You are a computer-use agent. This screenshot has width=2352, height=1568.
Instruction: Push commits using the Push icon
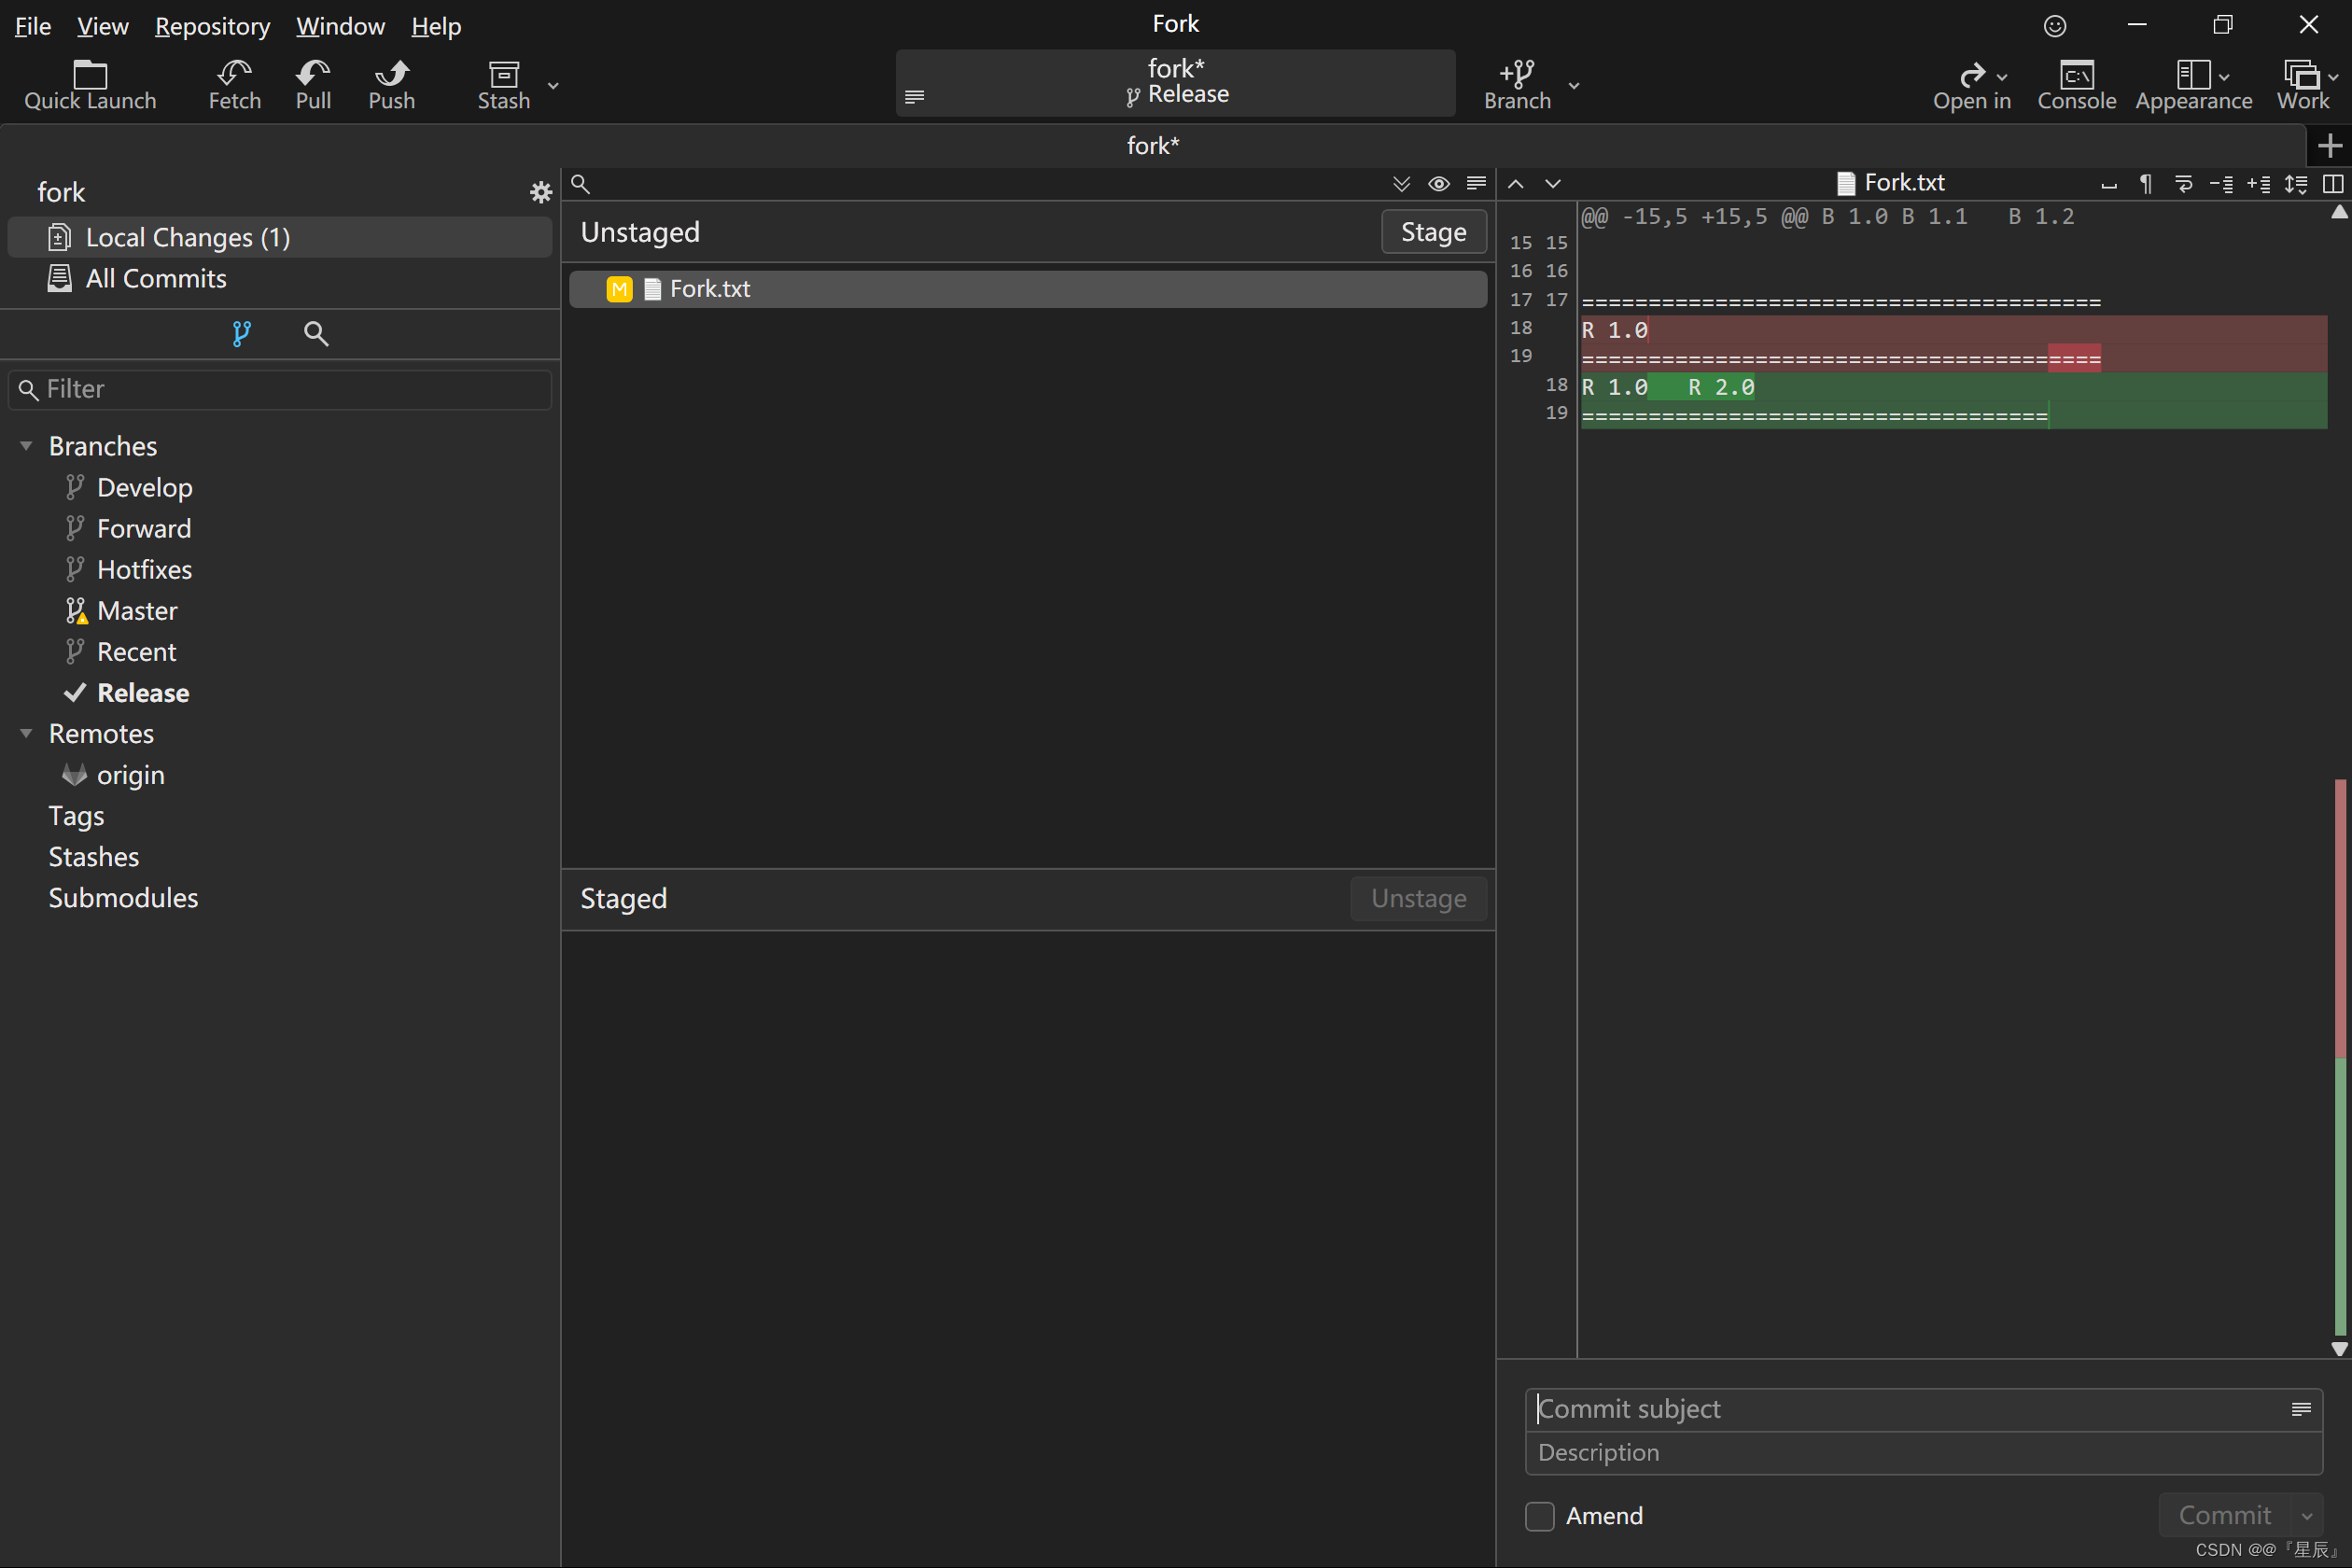[391, 74]
